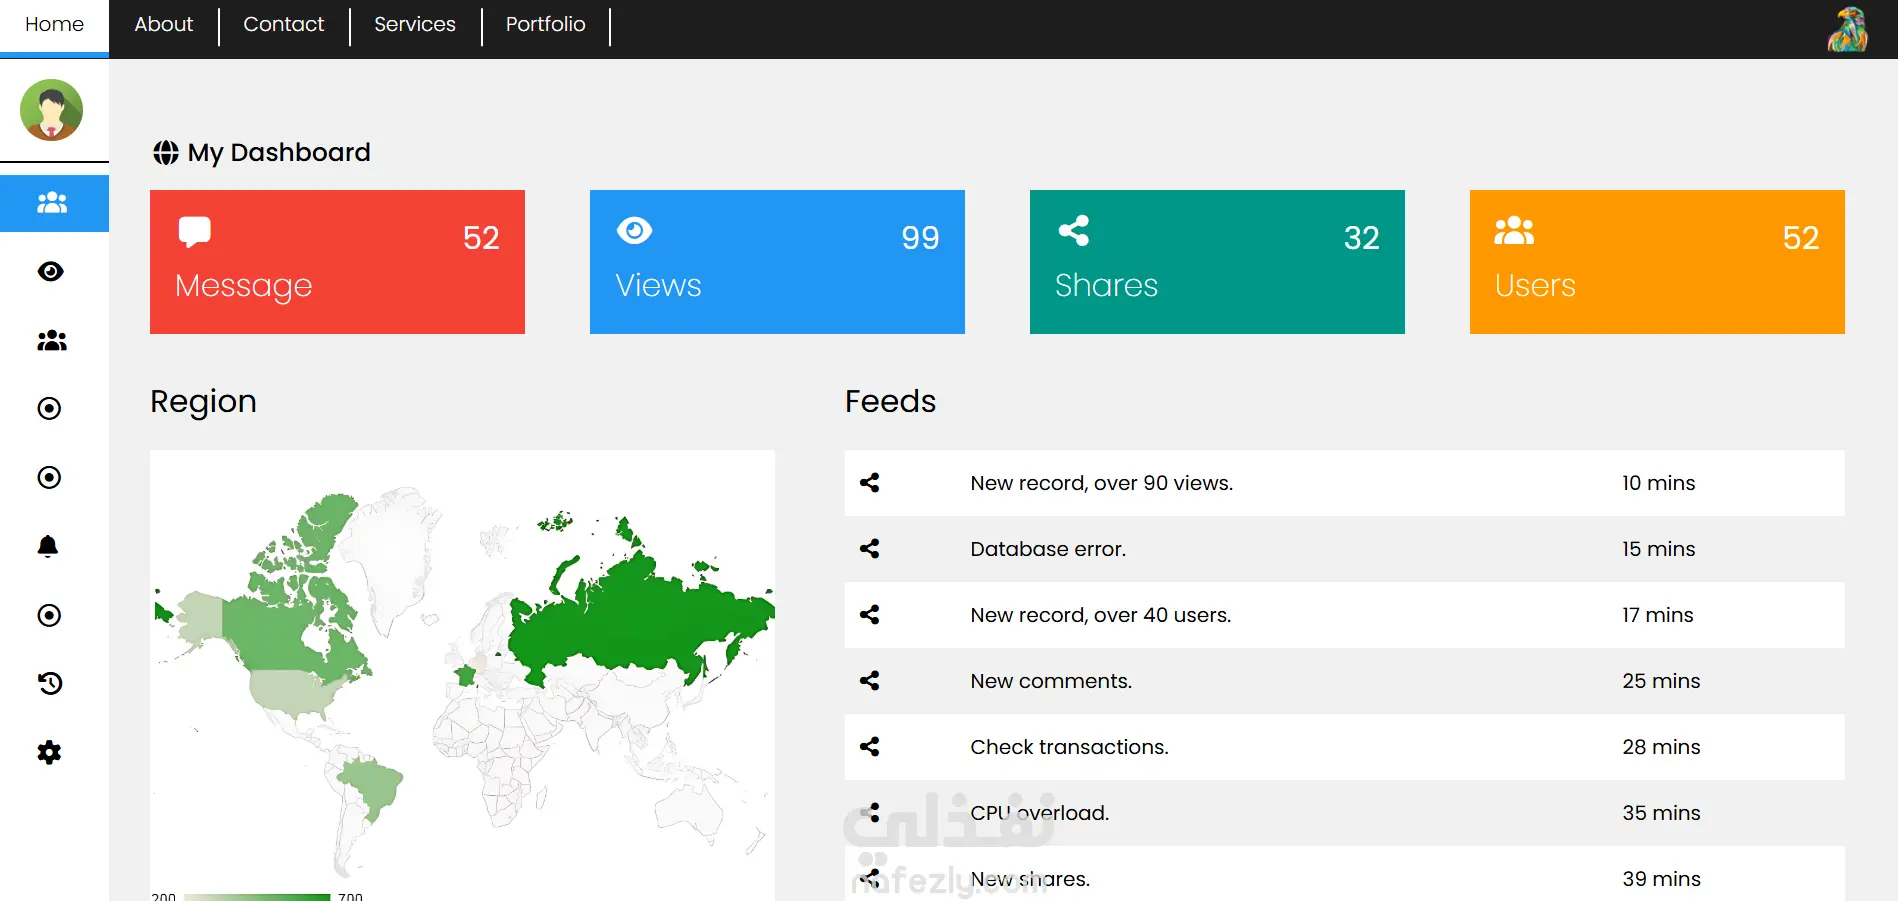This screenshot has width=1898, height=901.
Task: Click share icon in 'Check transactions' row
Action: [x=870, y=747]
